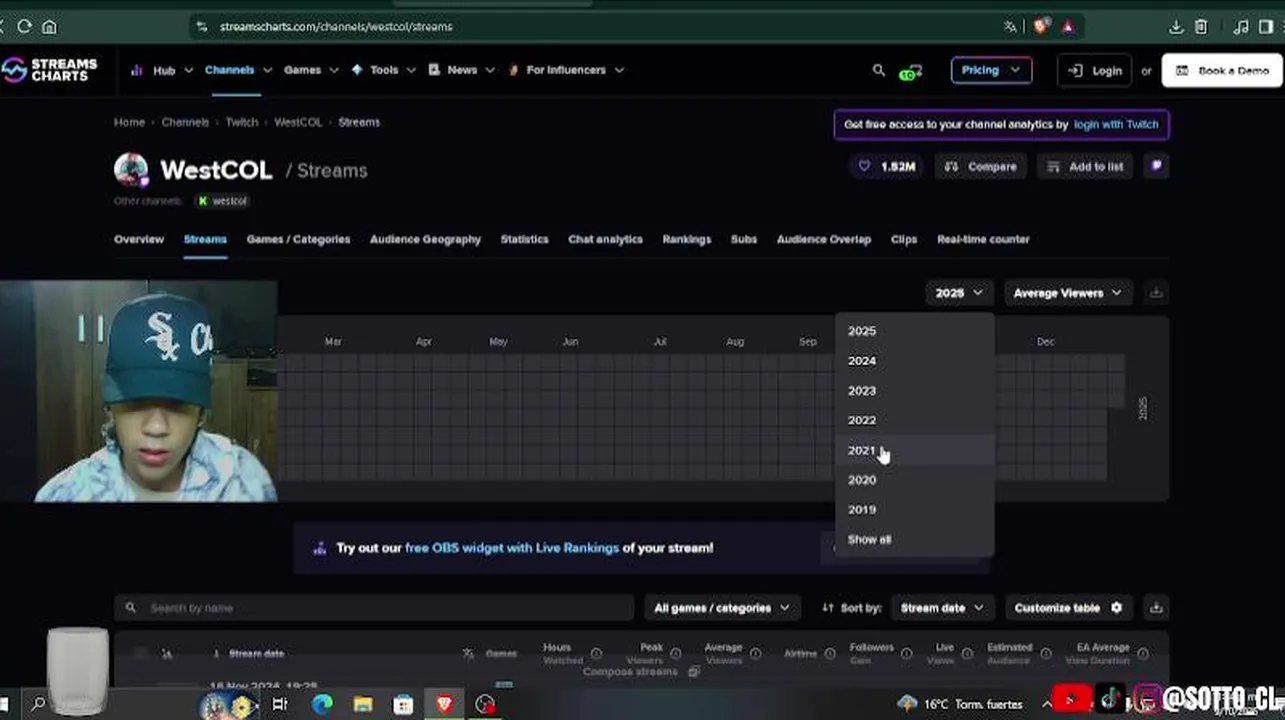Select 2024 in year list
1285x720 pixels.
pyautogui.click(x=915, y=361)
